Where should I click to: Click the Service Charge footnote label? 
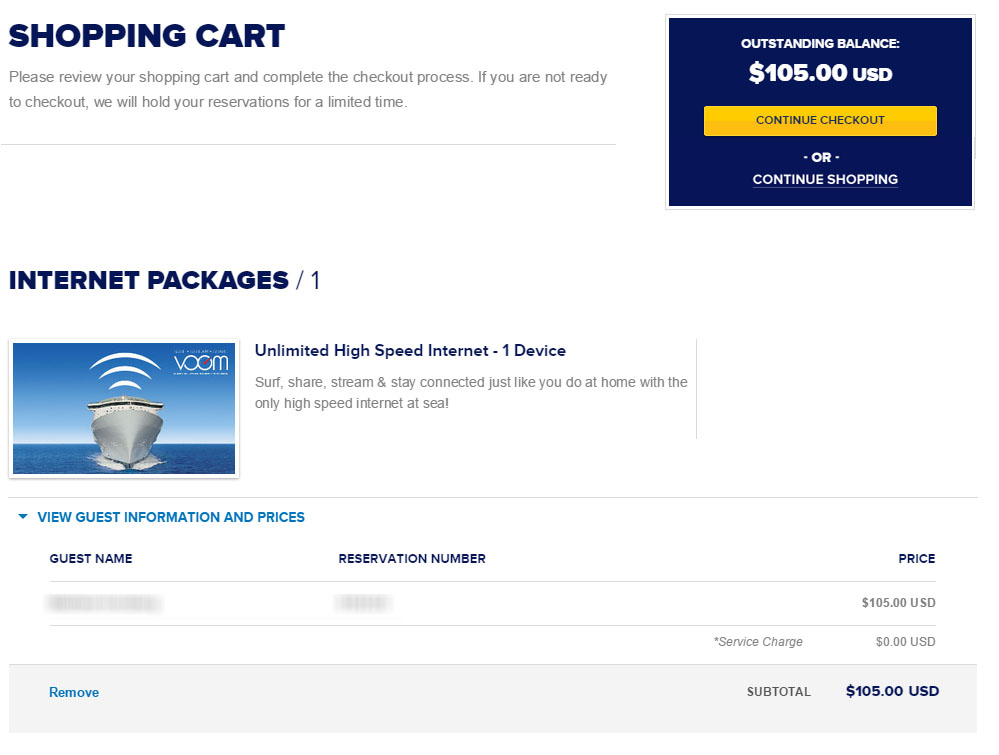click(758, 642)
